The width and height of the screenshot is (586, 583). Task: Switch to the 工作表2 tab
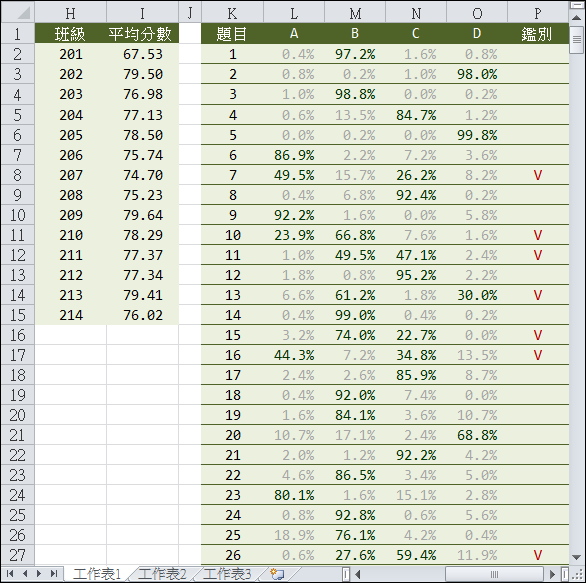[x=162, y=574]
